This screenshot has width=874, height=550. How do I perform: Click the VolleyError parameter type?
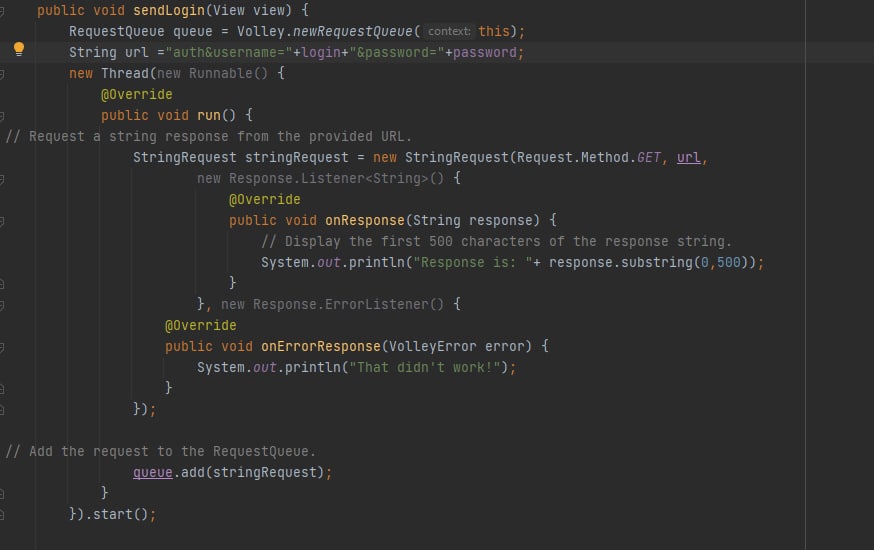pyautogui.click(x=433, y=347)
